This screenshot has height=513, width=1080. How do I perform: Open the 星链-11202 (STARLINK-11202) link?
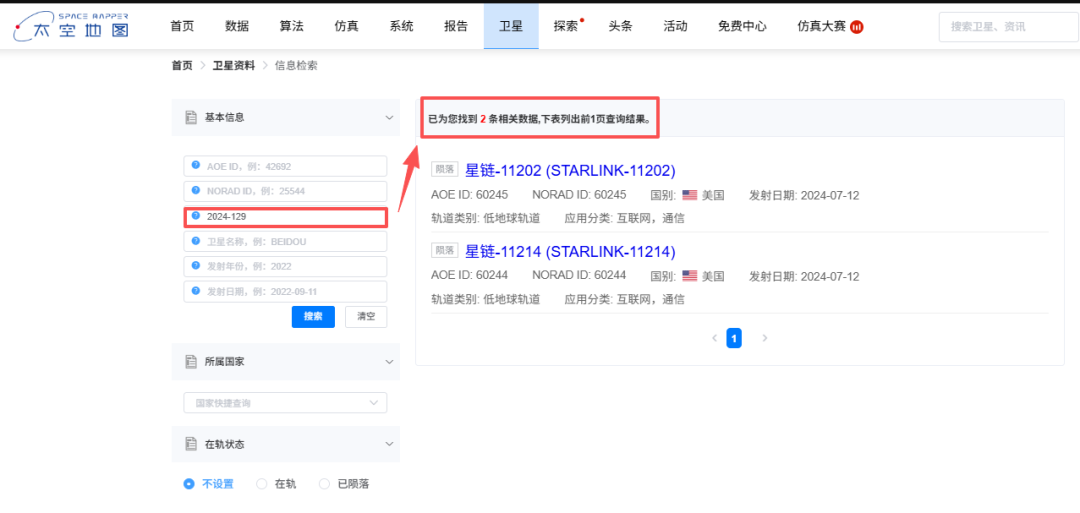[570, 170]
